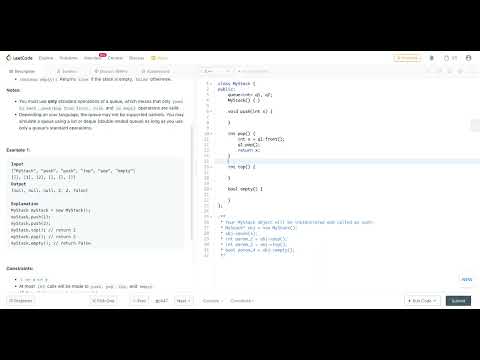Go to the Prev problem
Image resolution: width=480 pixels, height=360 pixels.
(139, 301)
